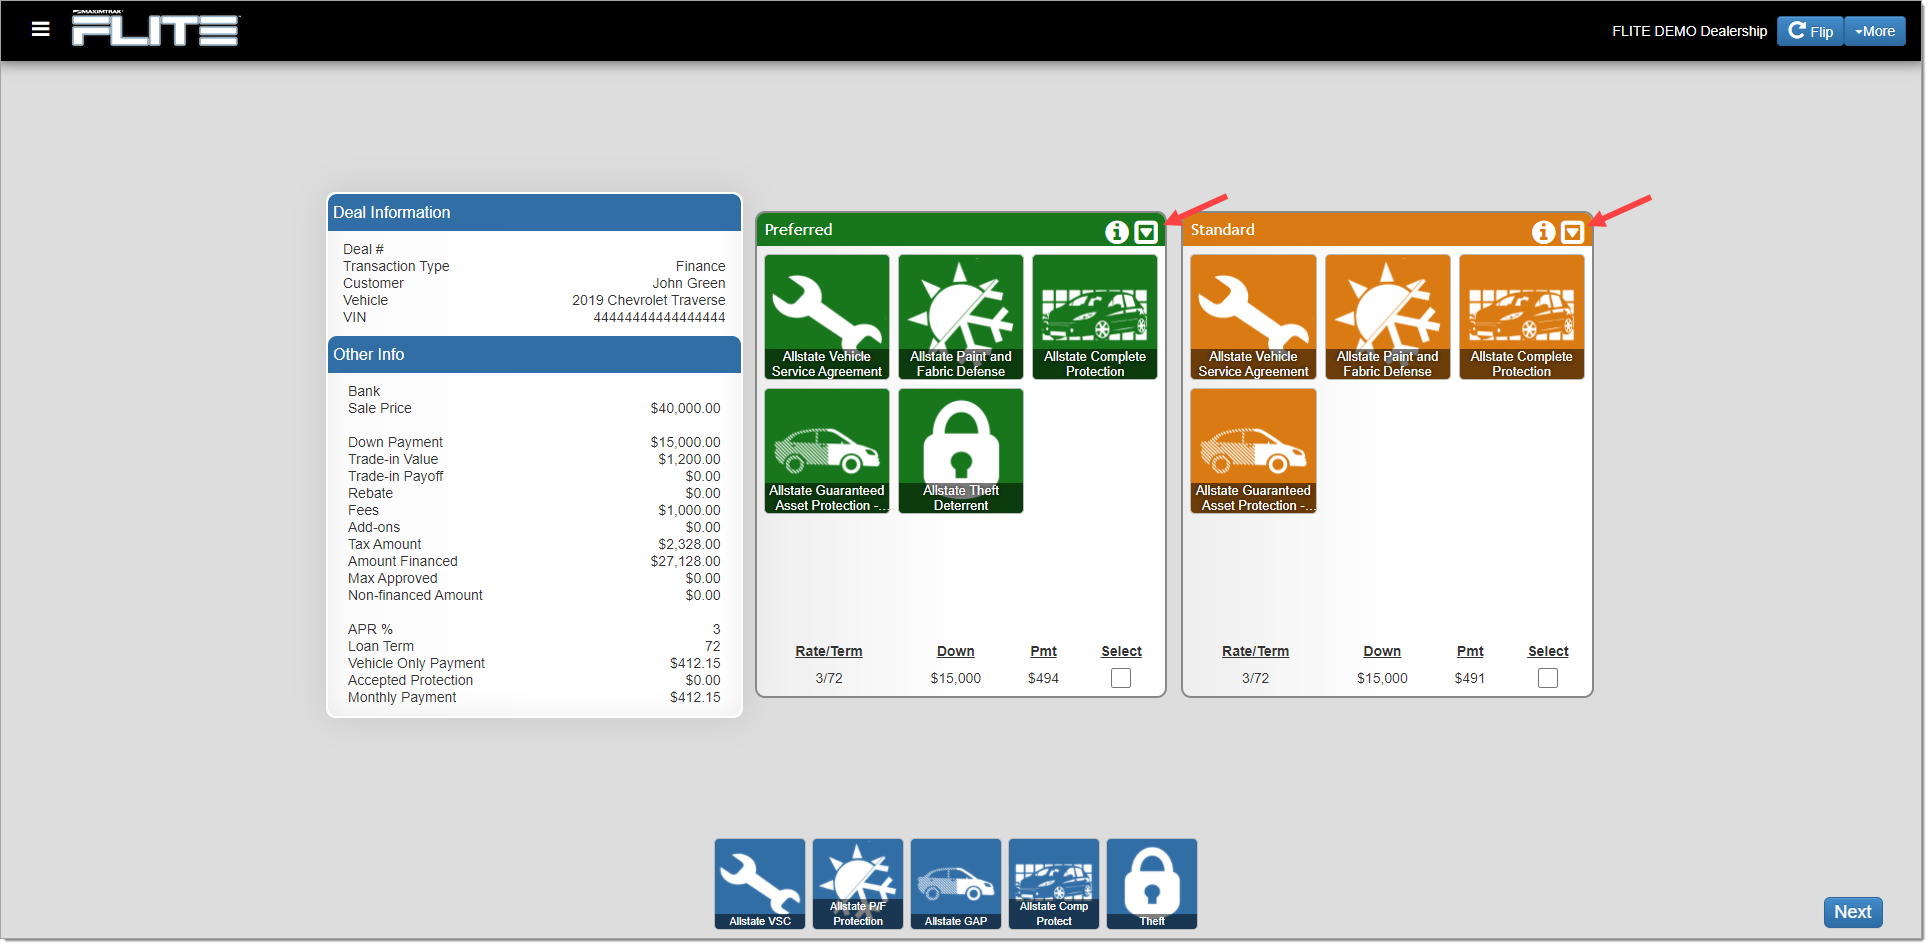This screenshot has height=946, width=1929.
Task: Click the Standard package title
Action: (x=1222, y=230)
